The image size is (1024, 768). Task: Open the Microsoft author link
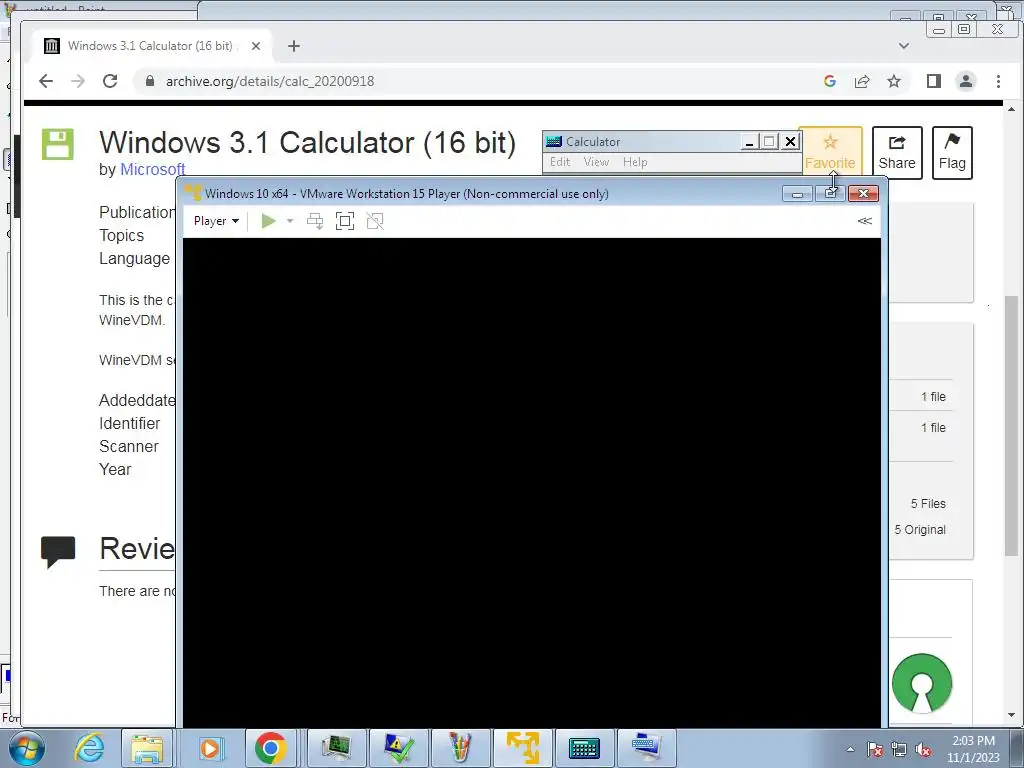click(152, 169)
